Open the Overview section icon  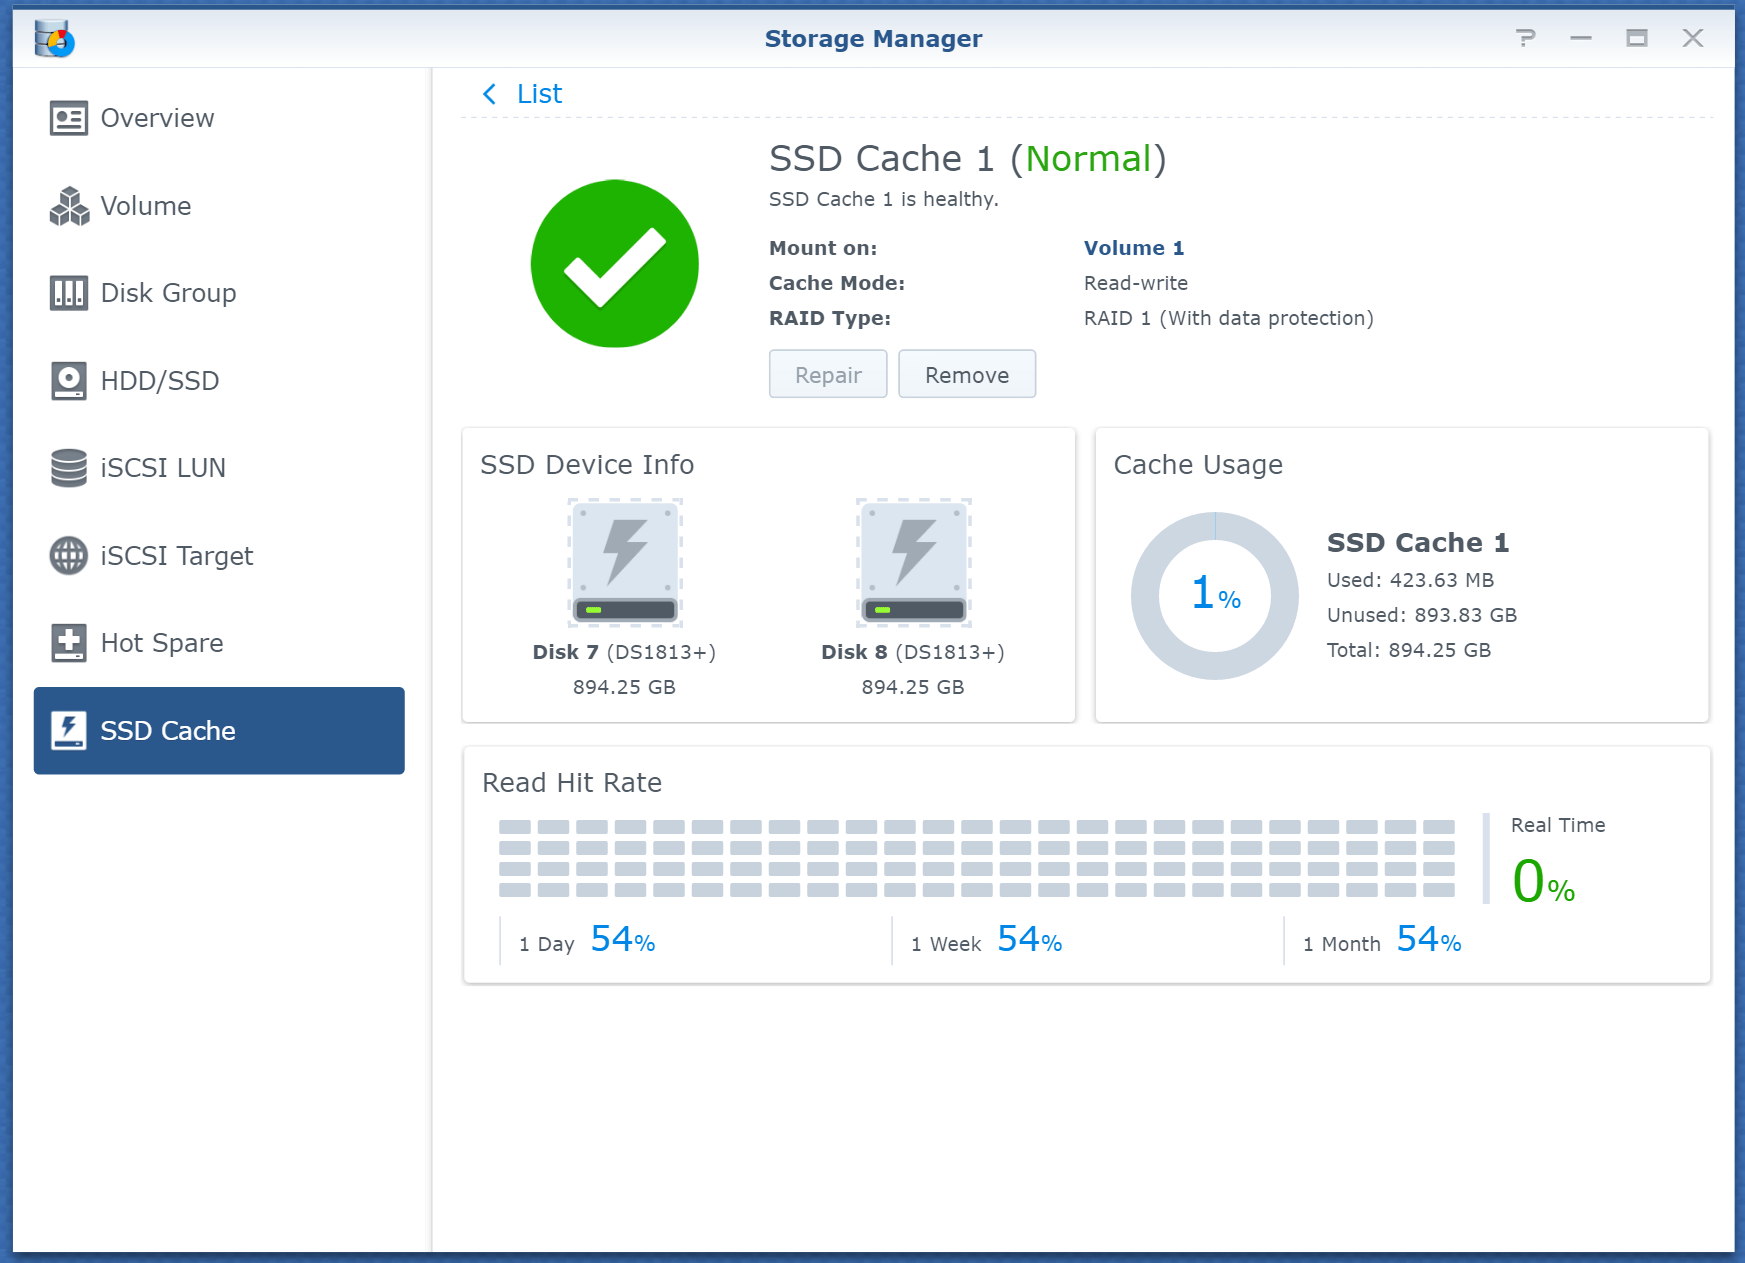click(x=67, y=117)
